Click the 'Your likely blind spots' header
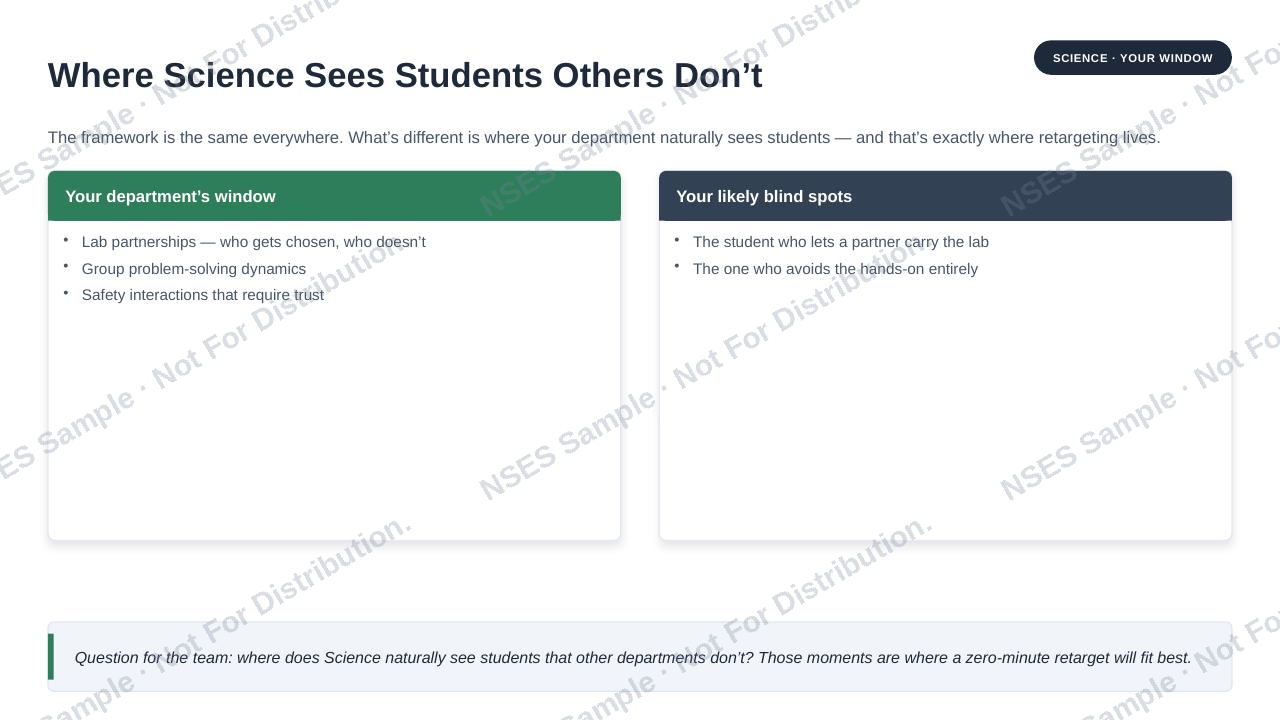The height and width of the screenshot is (720, 1280). tap(945, 196)
